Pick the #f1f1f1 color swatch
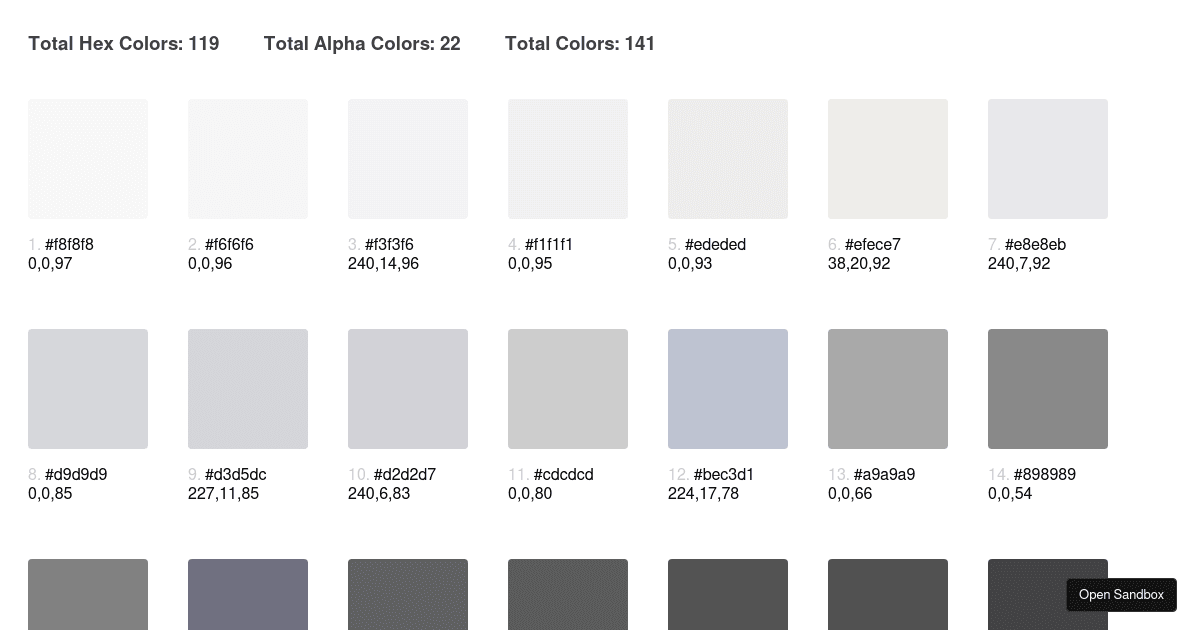This screenshot has height=630, width=1200. [568, 159]
